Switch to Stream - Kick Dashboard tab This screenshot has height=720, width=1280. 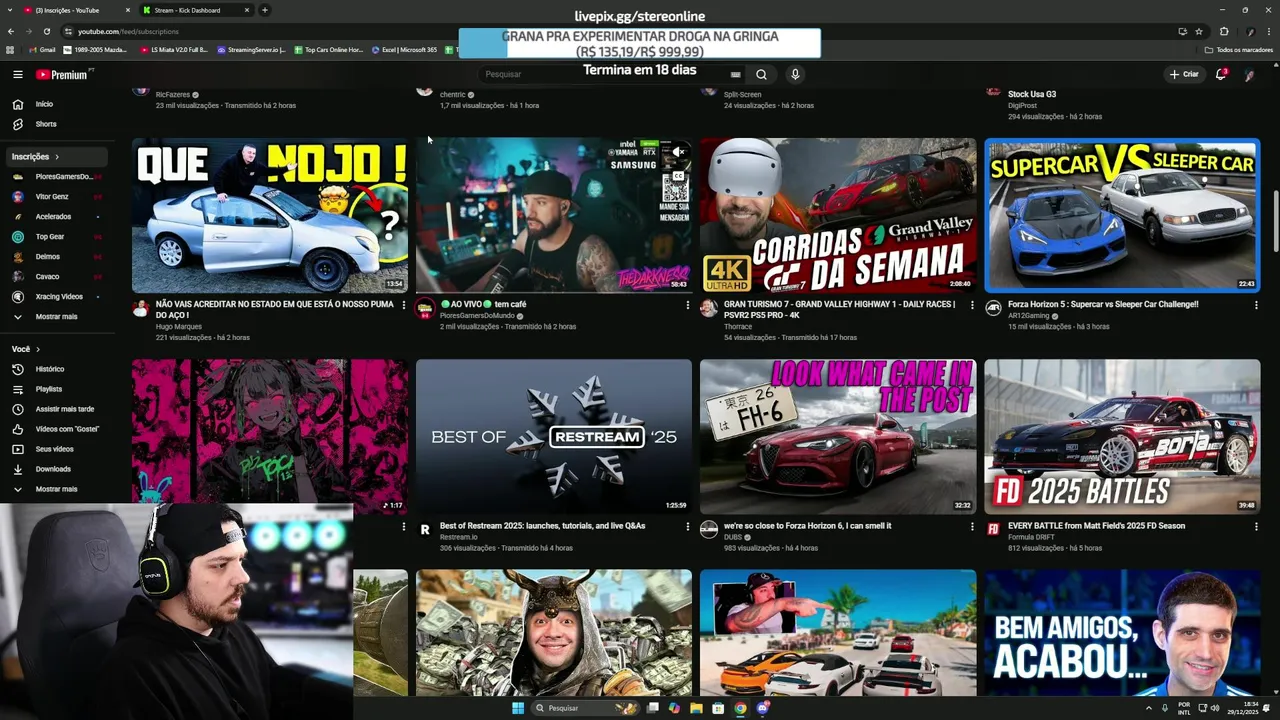pyautogui.click(x=195, y=10)
